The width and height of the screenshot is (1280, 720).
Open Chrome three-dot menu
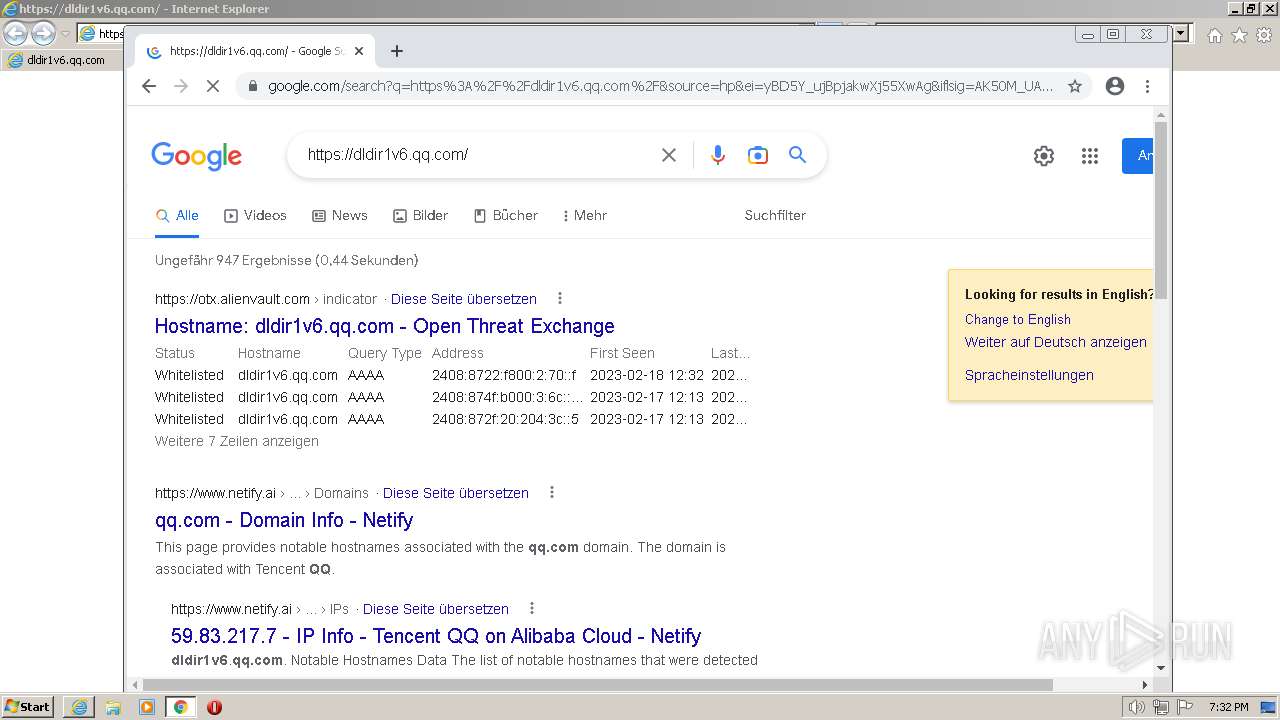[1148, 86]
